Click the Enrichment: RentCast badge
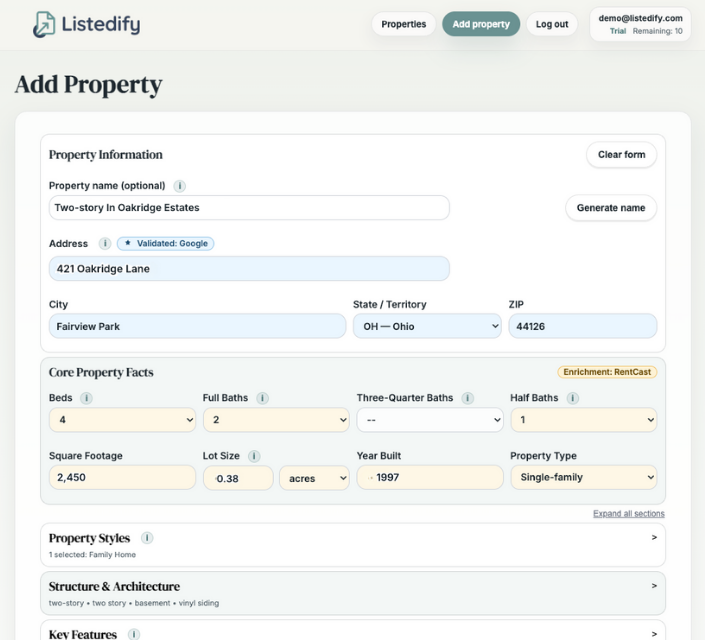Screen dimensions: 705x640 (x=607, y=372)
